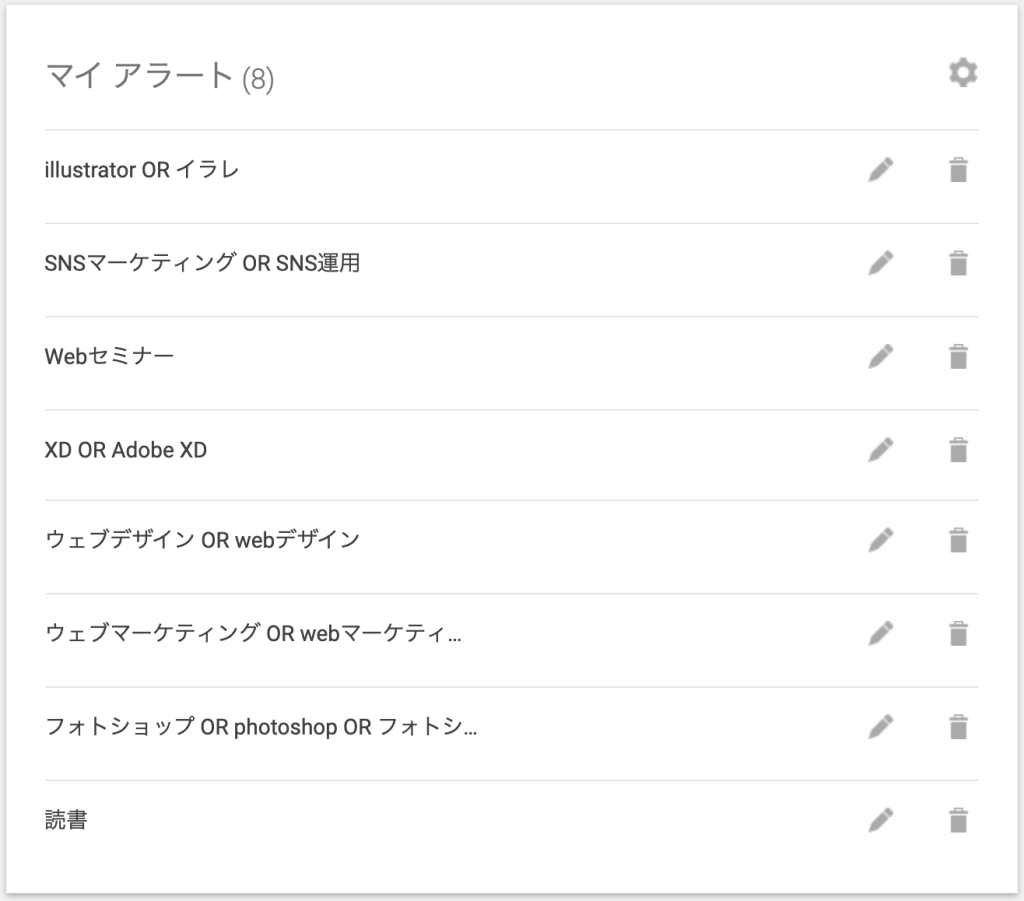
Task: Delete the フォトショップ OR photoshop alert
Action: click(x=958, y=727)
